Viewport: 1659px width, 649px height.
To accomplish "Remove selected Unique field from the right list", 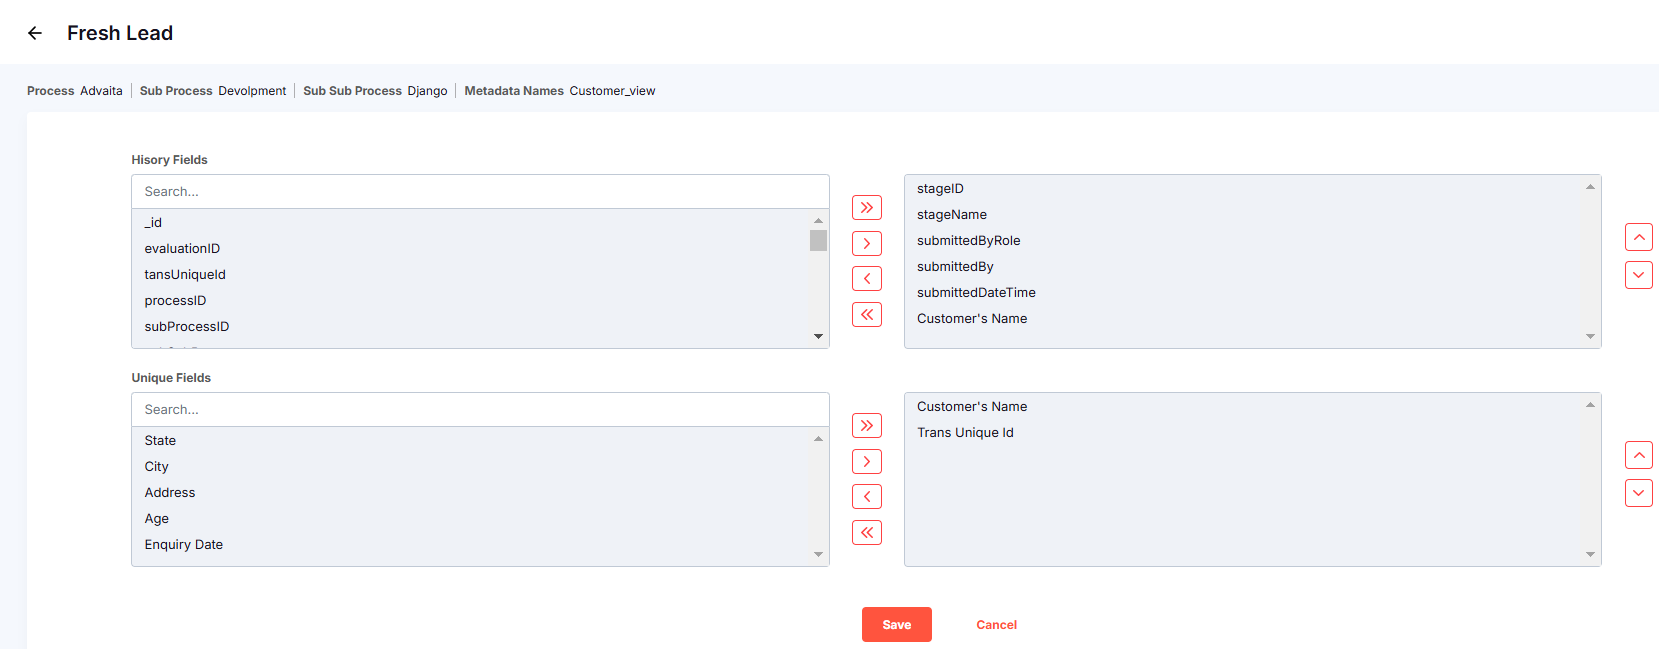I will [x=866, y=497].
